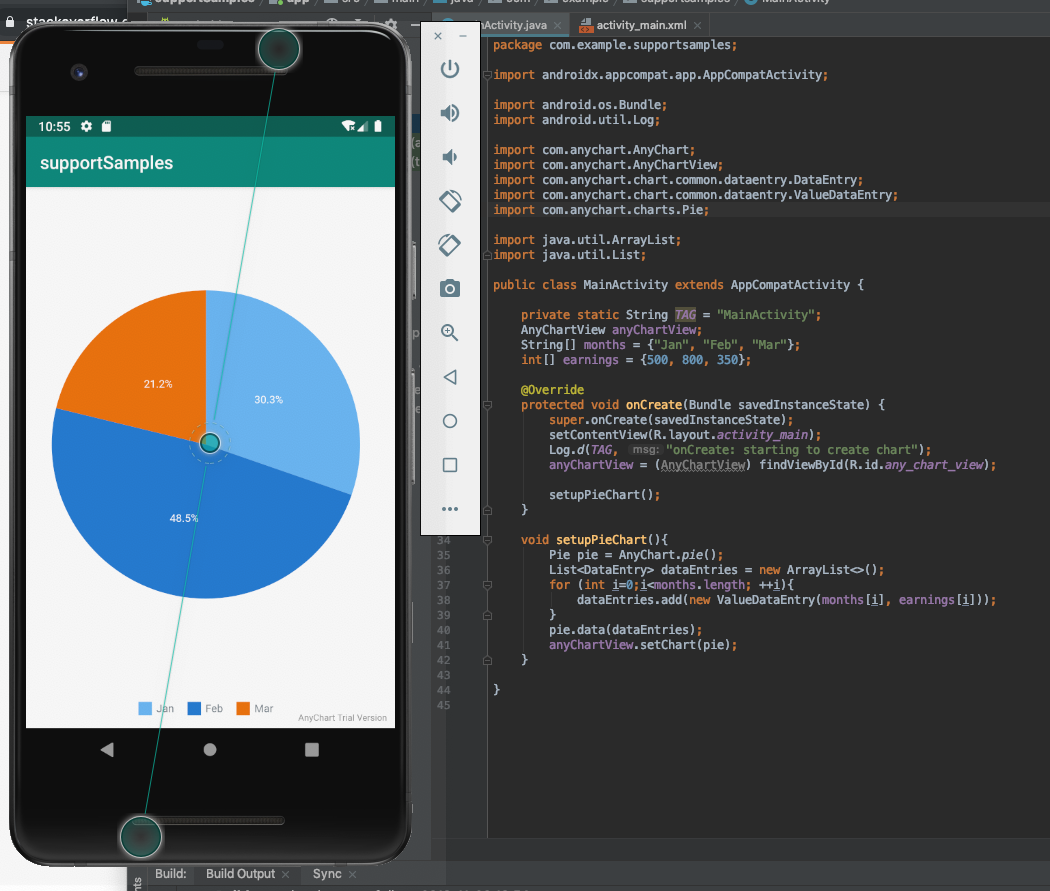Click the emulator volume down icon
Image resolution: width=1050 pixels, height=891 pixels.
(x=450, y=157)
